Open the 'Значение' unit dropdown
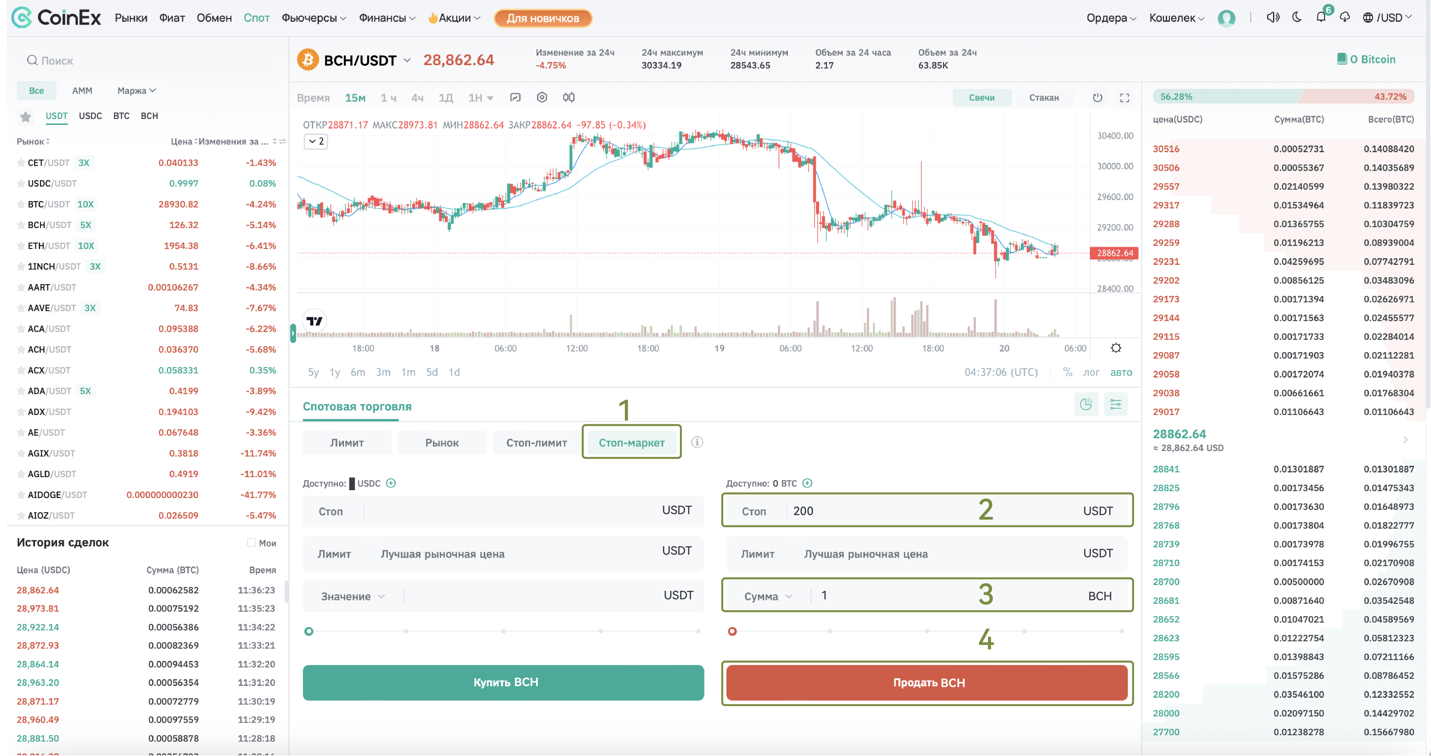 (353, 597)
